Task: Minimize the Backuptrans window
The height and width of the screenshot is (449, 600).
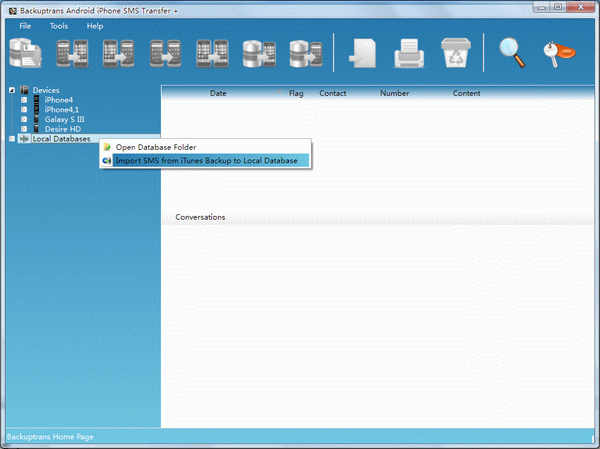Action: 541,7
